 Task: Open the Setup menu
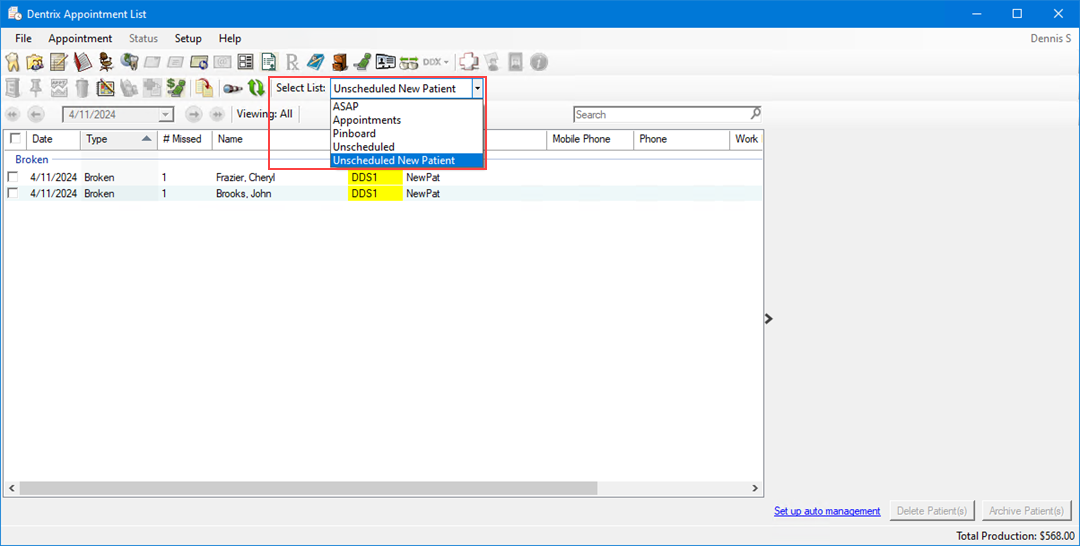point(188,38)
